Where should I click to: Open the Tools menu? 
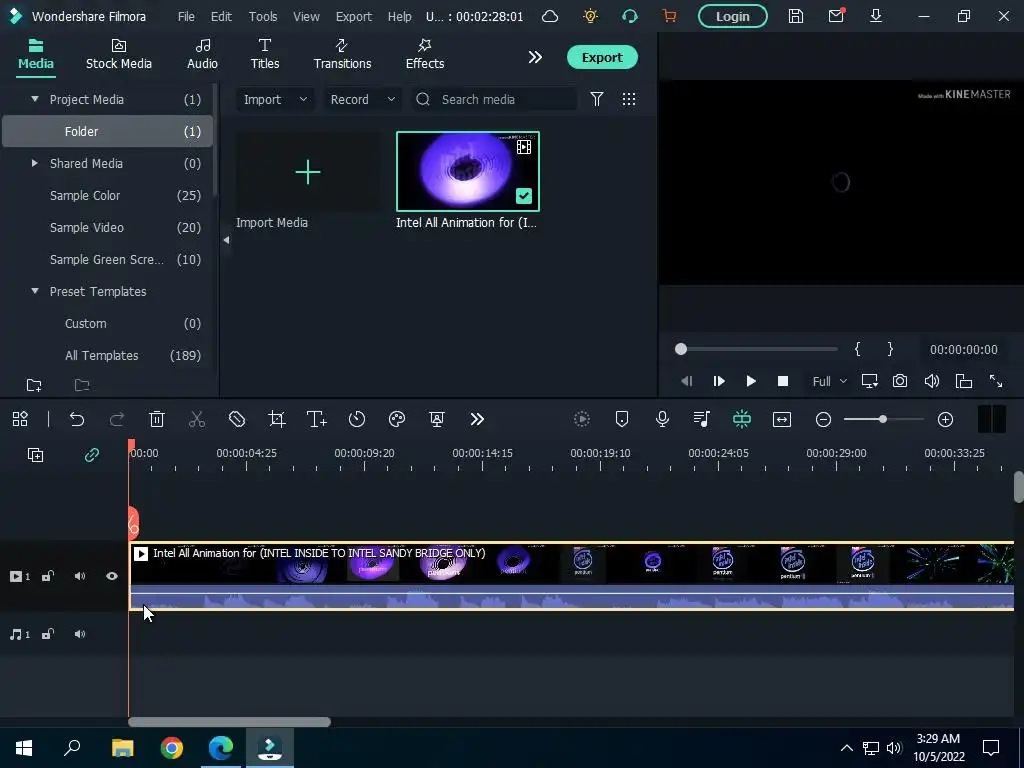[x=263, y=16]
